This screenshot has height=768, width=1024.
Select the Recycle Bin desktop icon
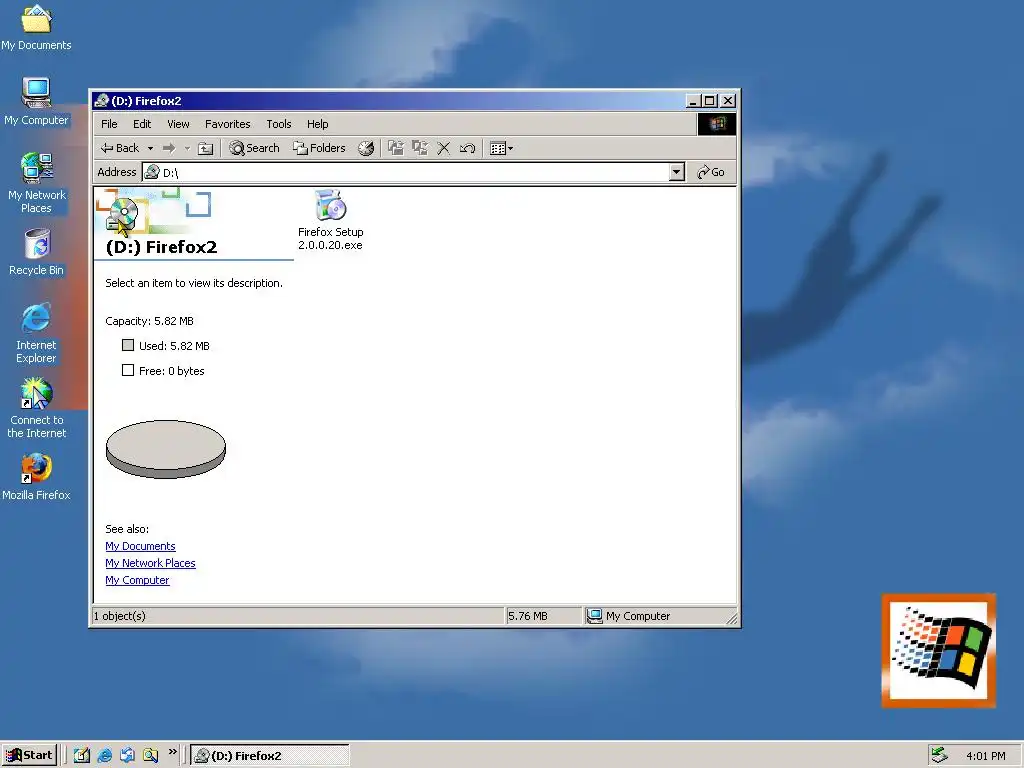[x=37, y=253]
